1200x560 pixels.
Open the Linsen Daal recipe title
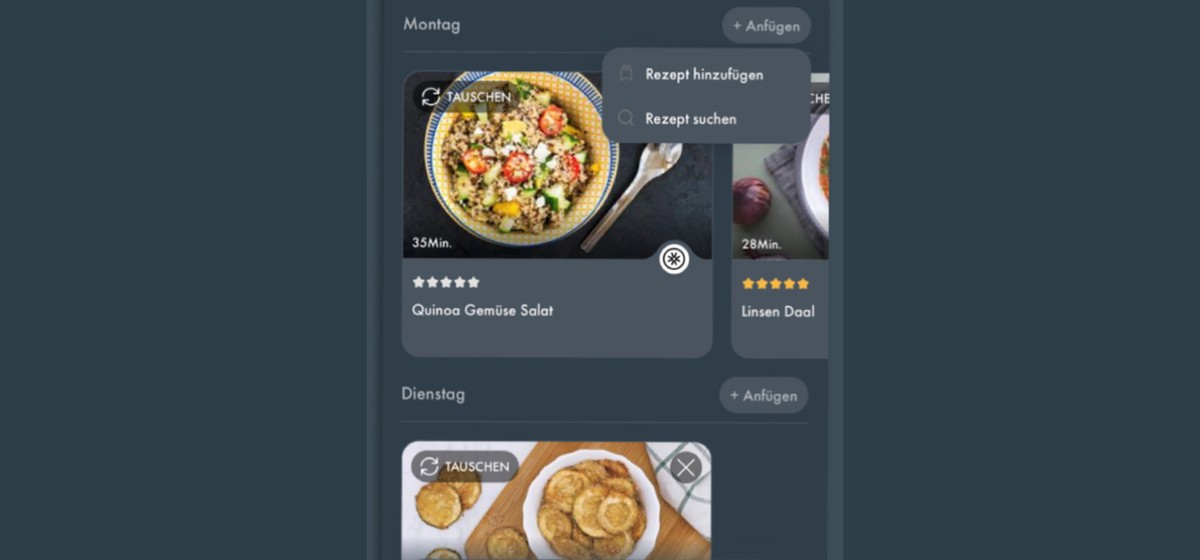coord(778,311)
